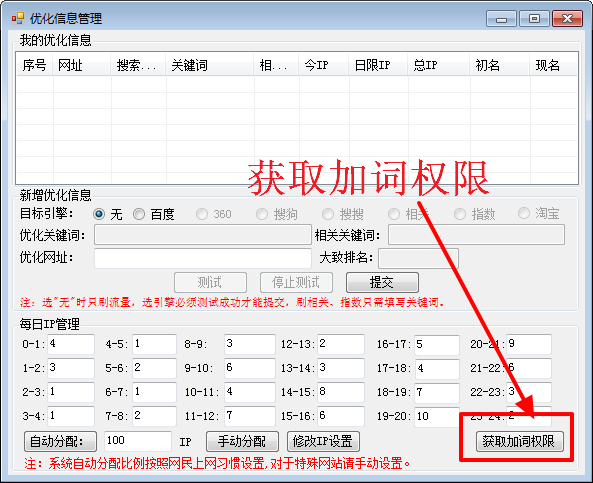Click the 日限IP column header
593x483 pixels.
(377, 65)
